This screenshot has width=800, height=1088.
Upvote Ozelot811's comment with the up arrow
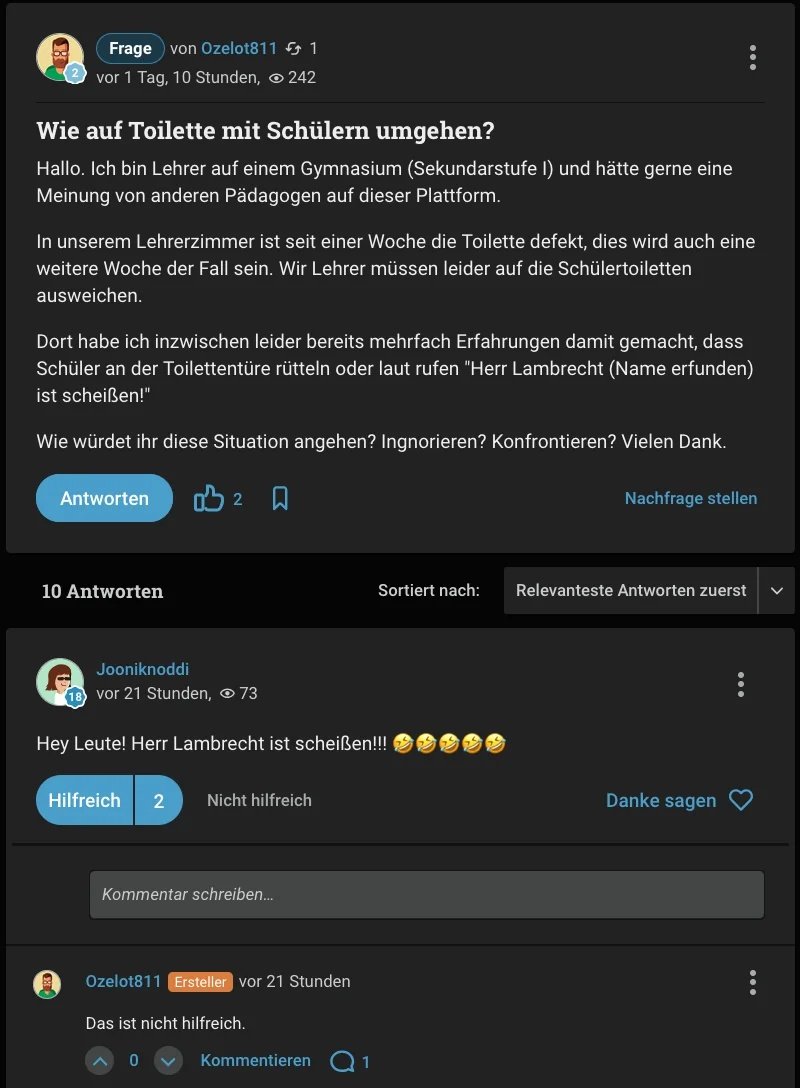pyautogui.click(x=99, y=1061)
